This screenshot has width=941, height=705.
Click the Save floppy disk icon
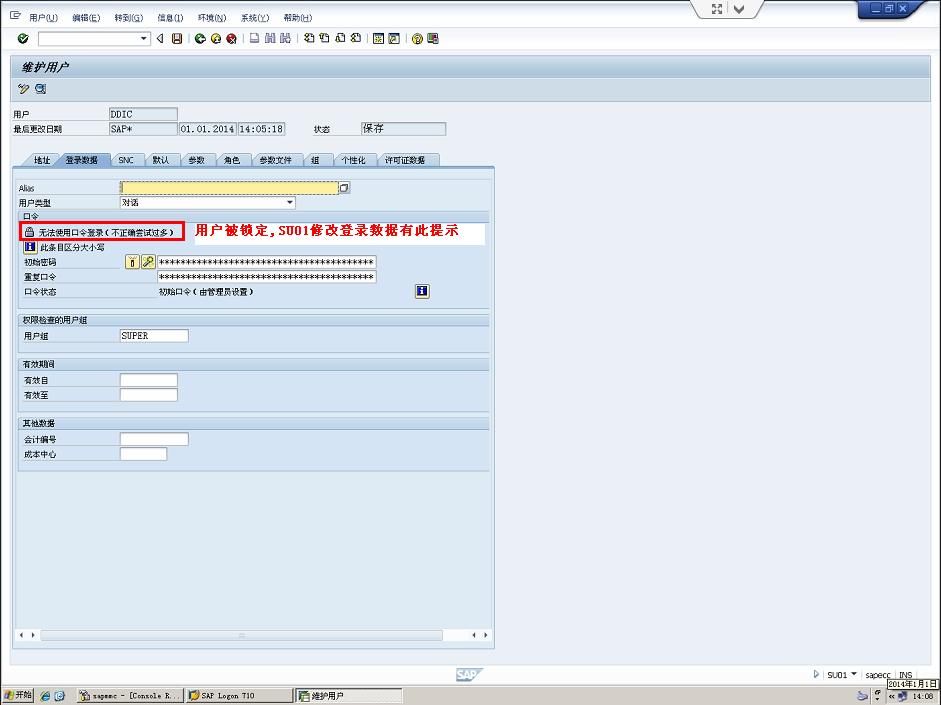pos(177,39)
